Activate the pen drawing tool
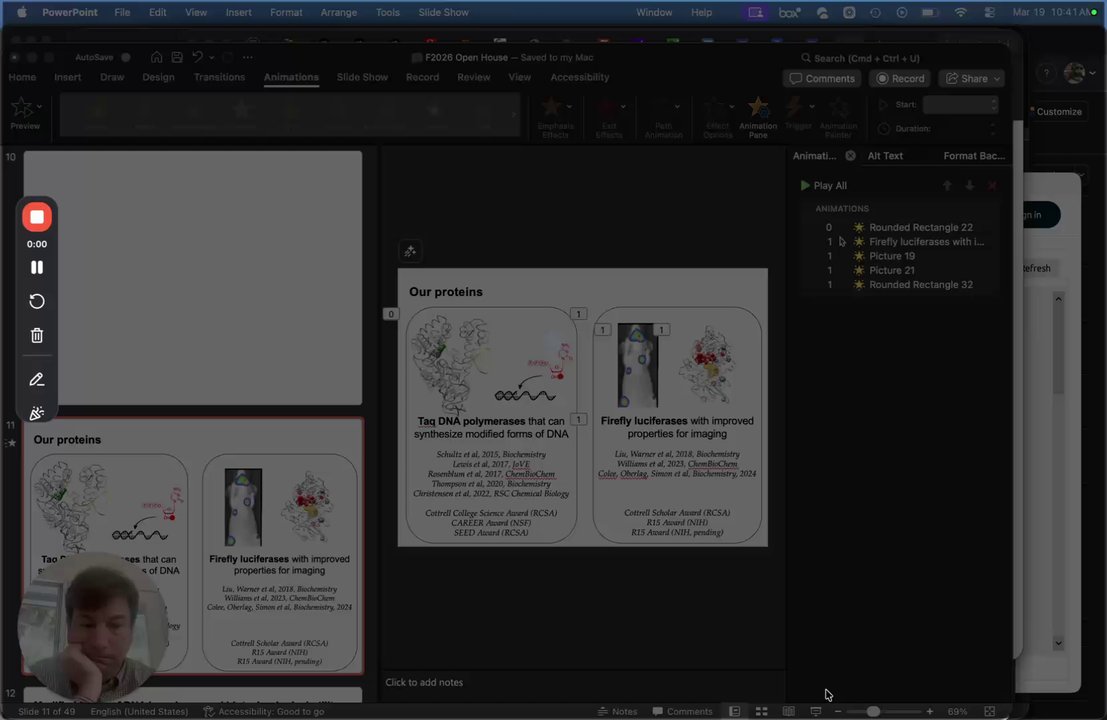1107x720 pixels. [x=37, y=380]
